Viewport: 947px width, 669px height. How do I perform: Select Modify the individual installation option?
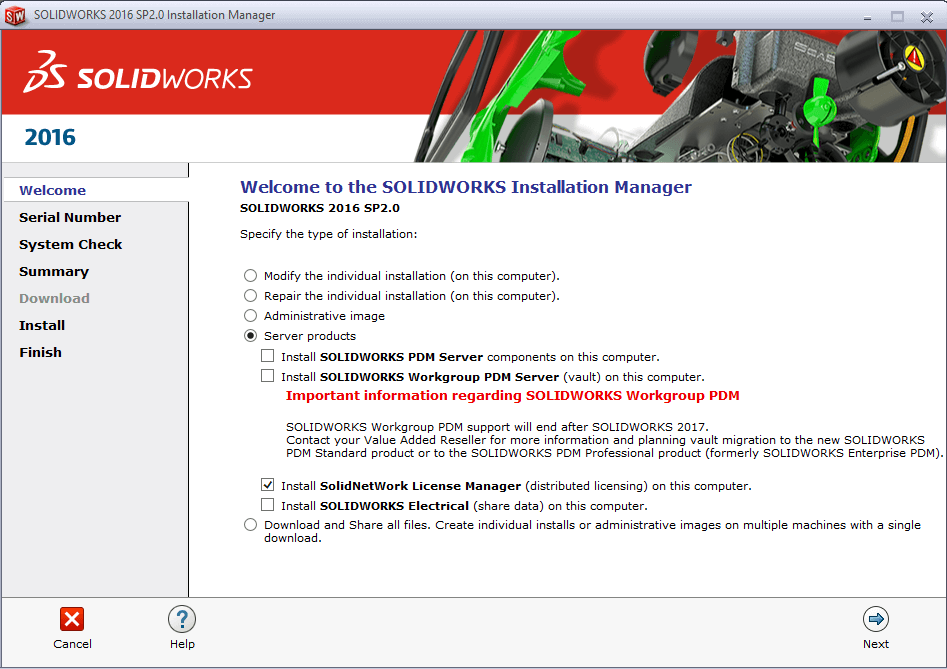click(250, 276)
